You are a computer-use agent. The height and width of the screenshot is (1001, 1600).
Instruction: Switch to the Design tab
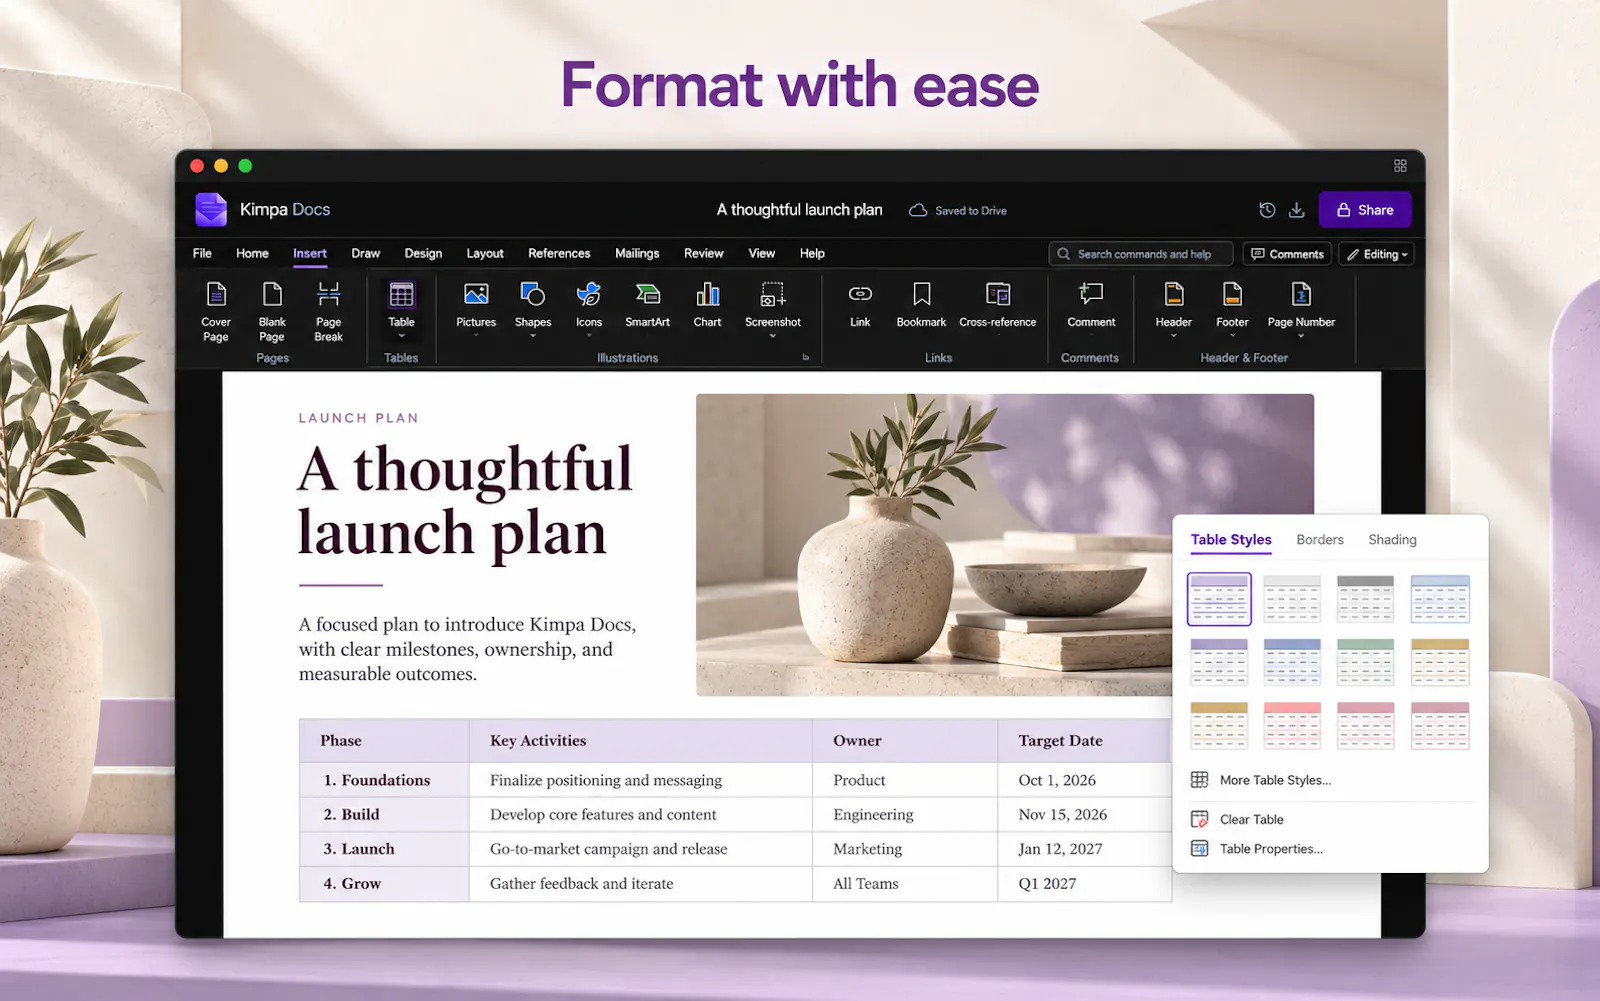(423, 253)
